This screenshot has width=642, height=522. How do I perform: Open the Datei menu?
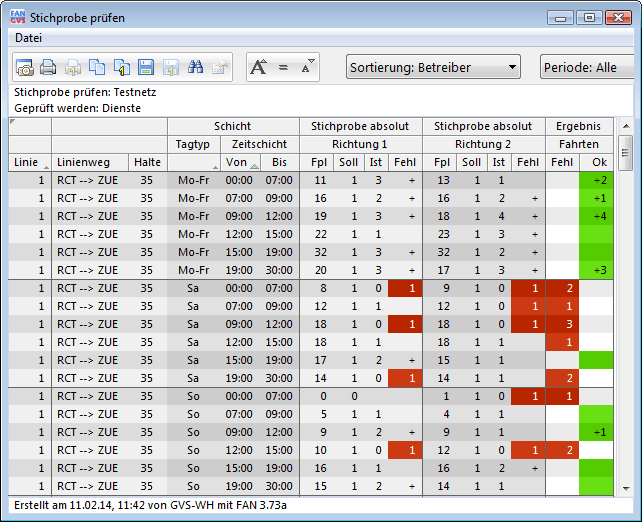point(28,38)
